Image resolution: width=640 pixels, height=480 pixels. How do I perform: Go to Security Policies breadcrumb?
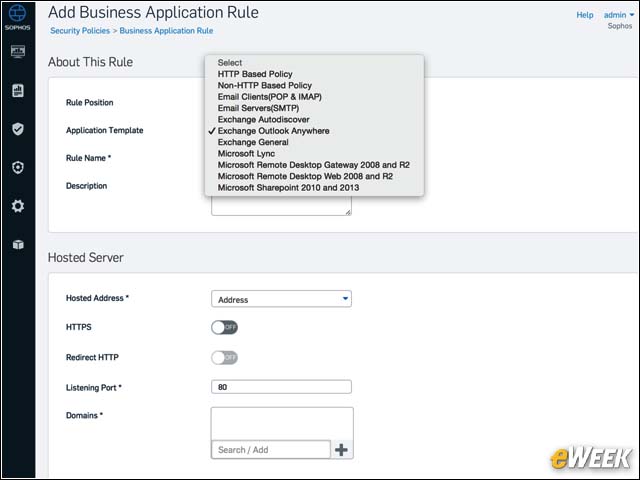coord(80,31)
